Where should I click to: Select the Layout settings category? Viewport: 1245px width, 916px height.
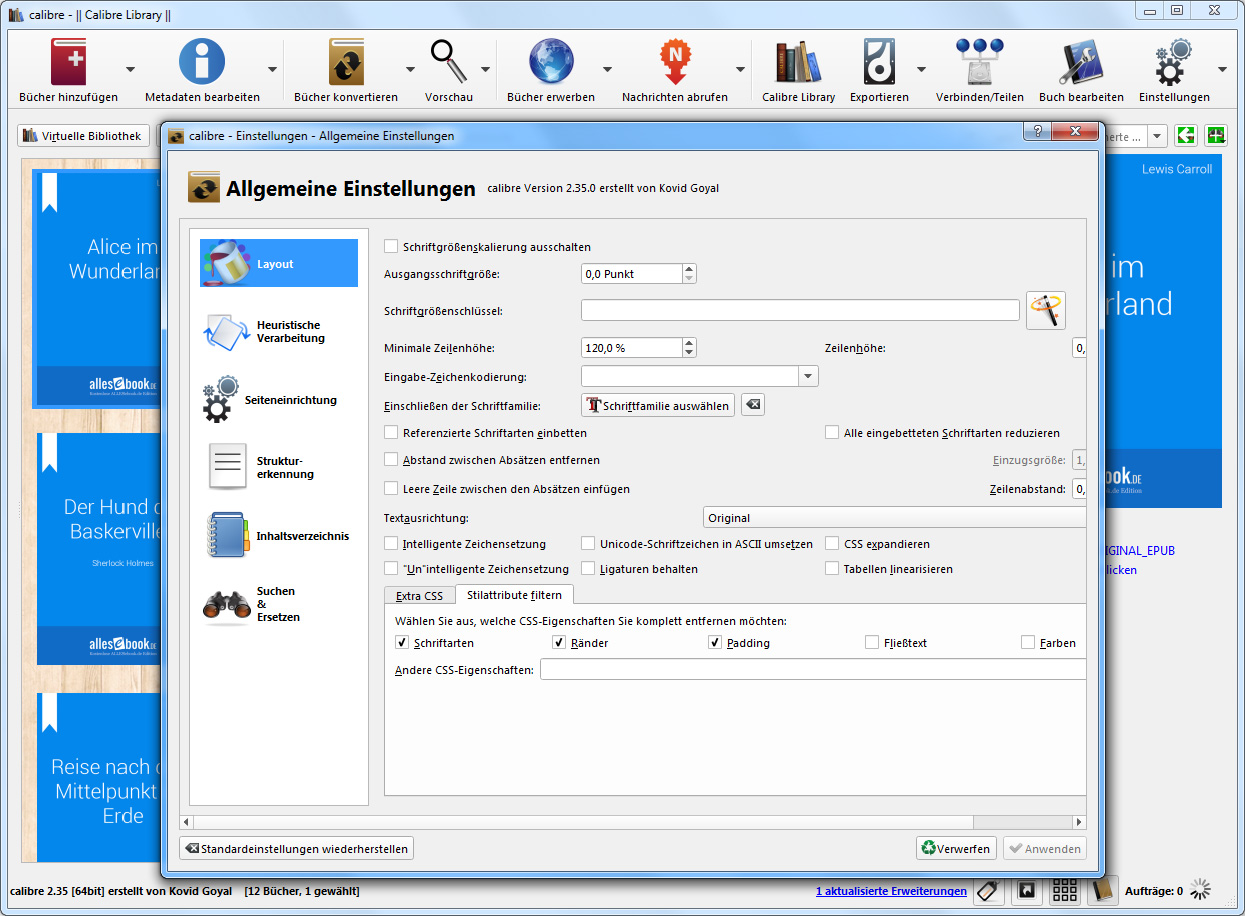click(279, 263)
